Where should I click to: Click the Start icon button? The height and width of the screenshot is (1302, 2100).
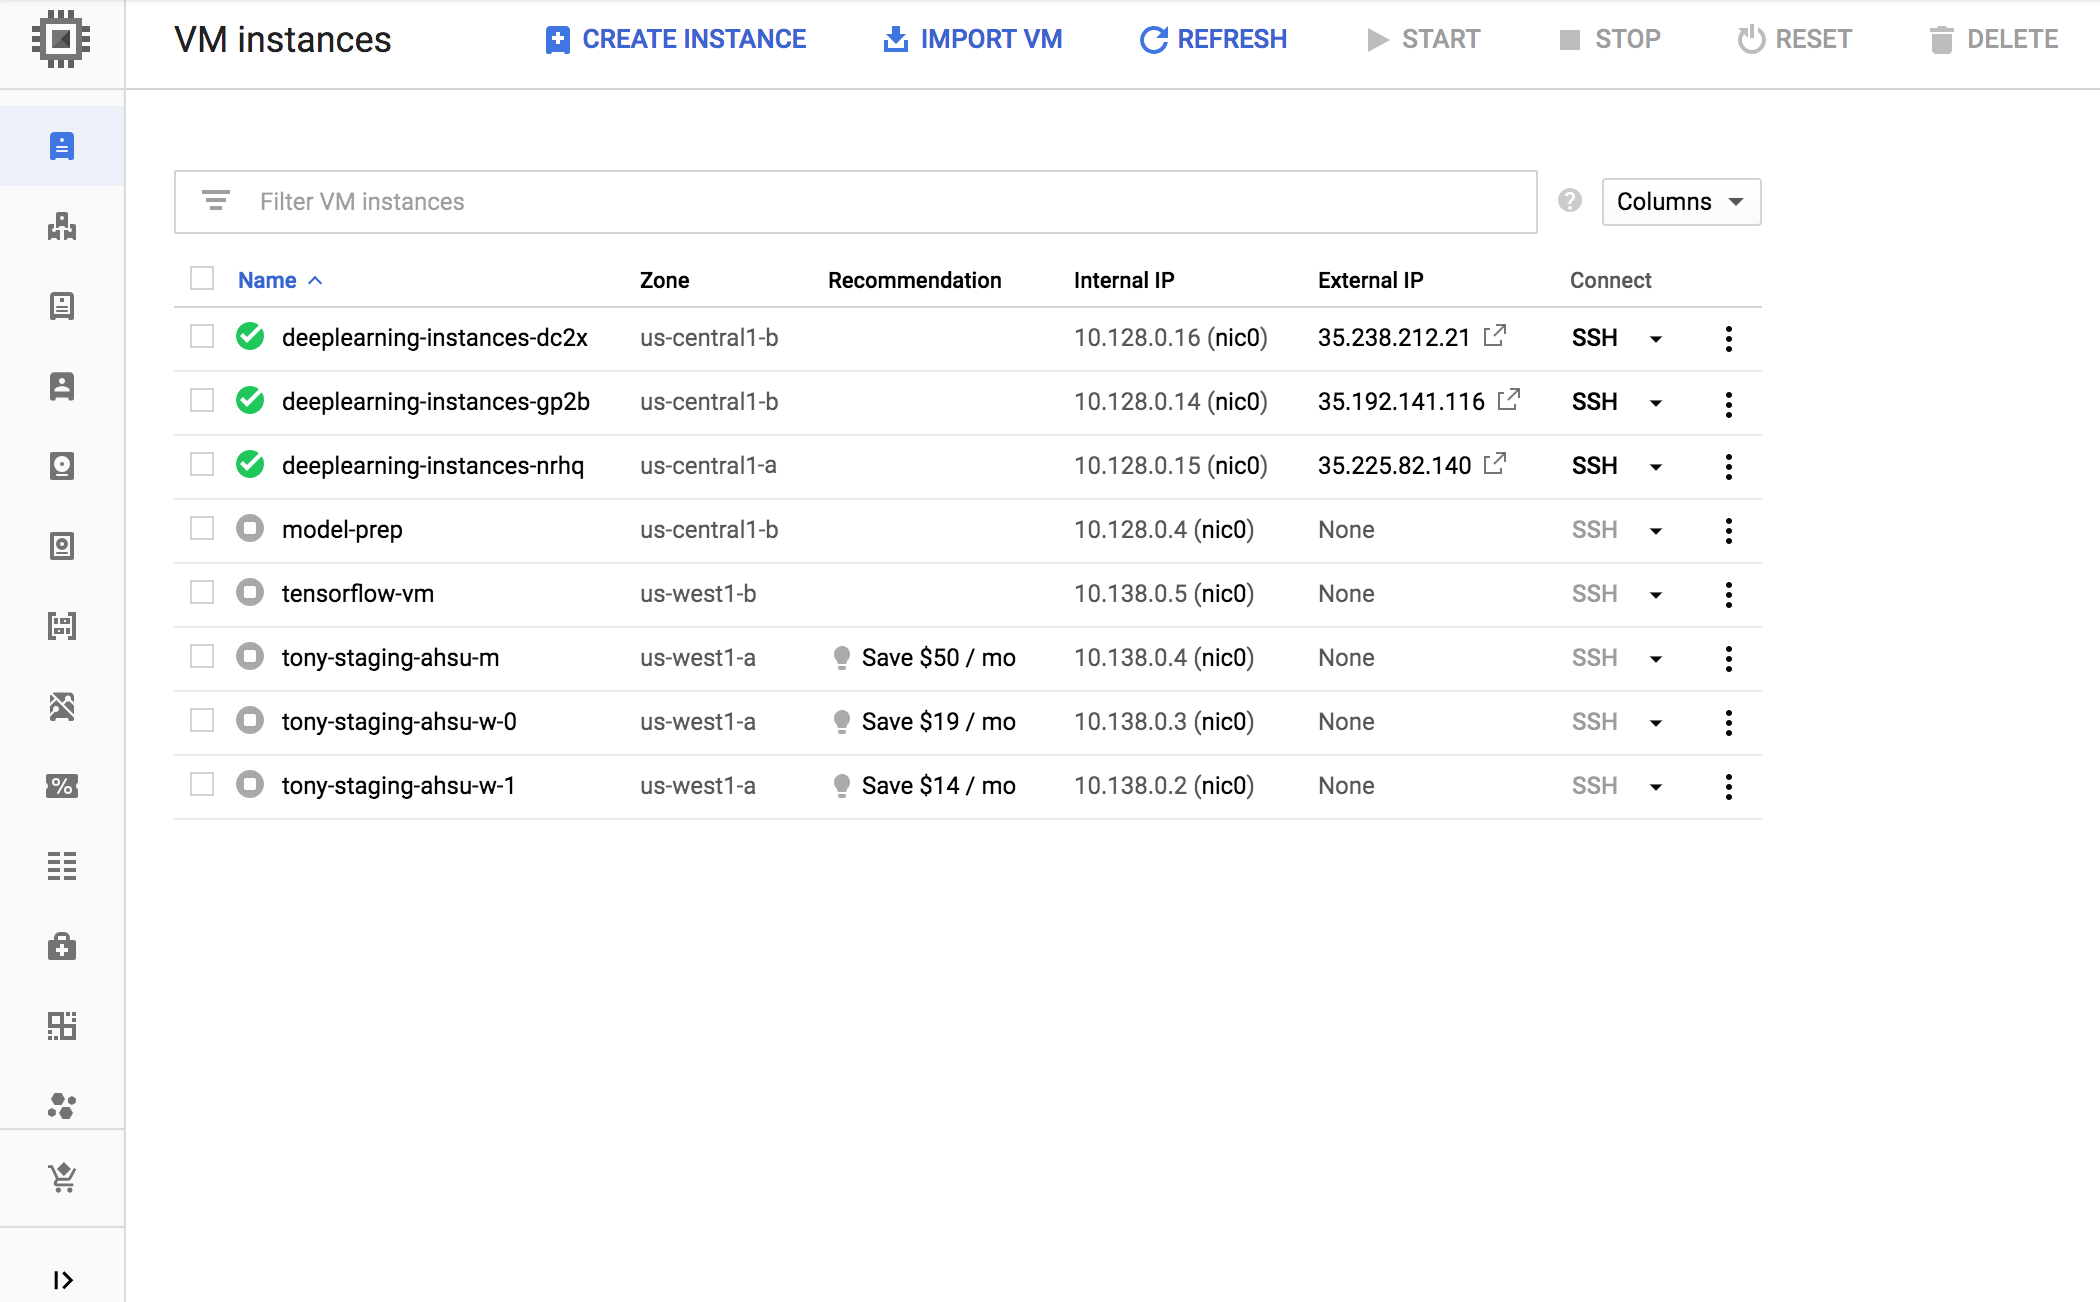pyautogui.click(x=1372, y=40)
